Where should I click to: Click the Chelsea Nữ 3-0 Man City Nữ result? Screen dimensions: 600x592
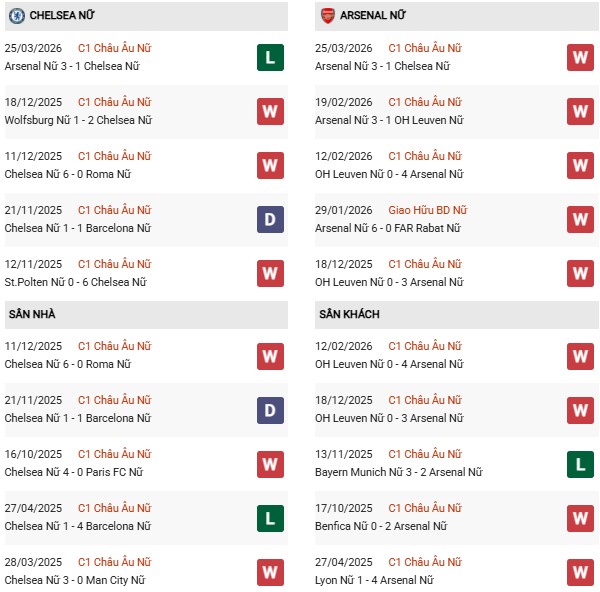tap(76, 580)
